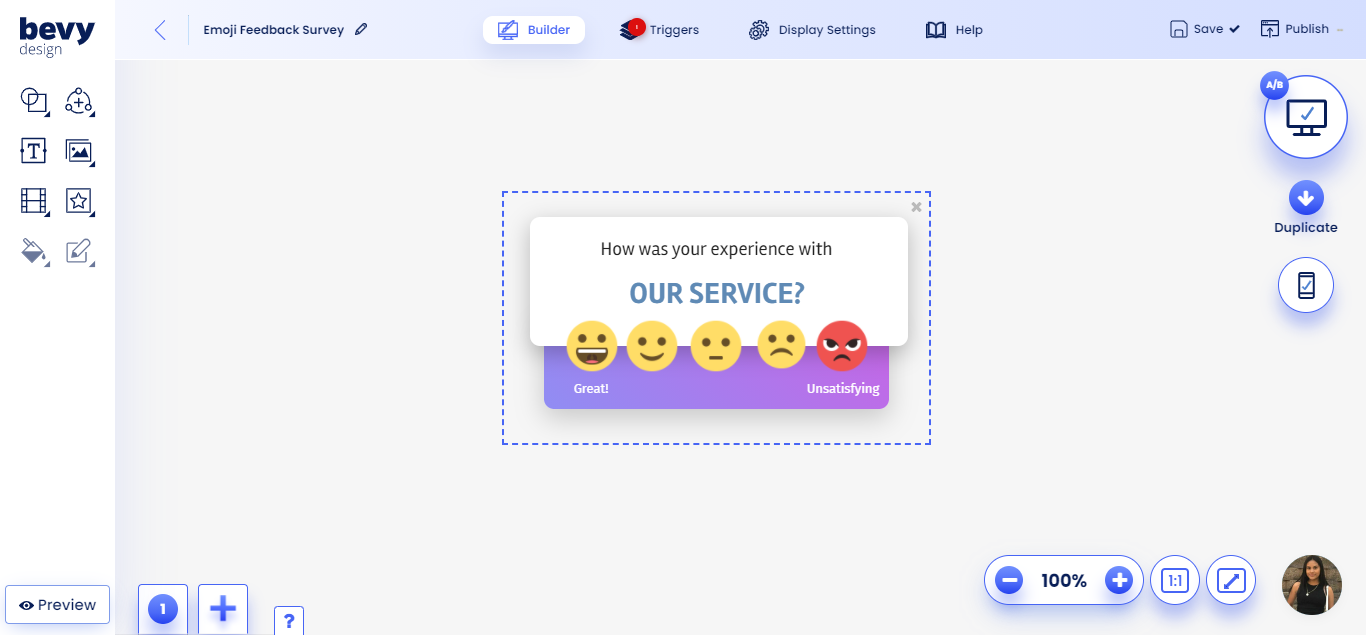Select the Fill color bucket tool

pos(34,251)
